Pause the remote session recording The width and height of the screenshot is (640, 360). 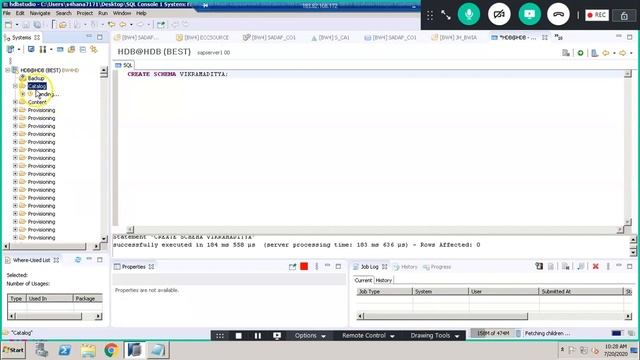coord(258,336)
